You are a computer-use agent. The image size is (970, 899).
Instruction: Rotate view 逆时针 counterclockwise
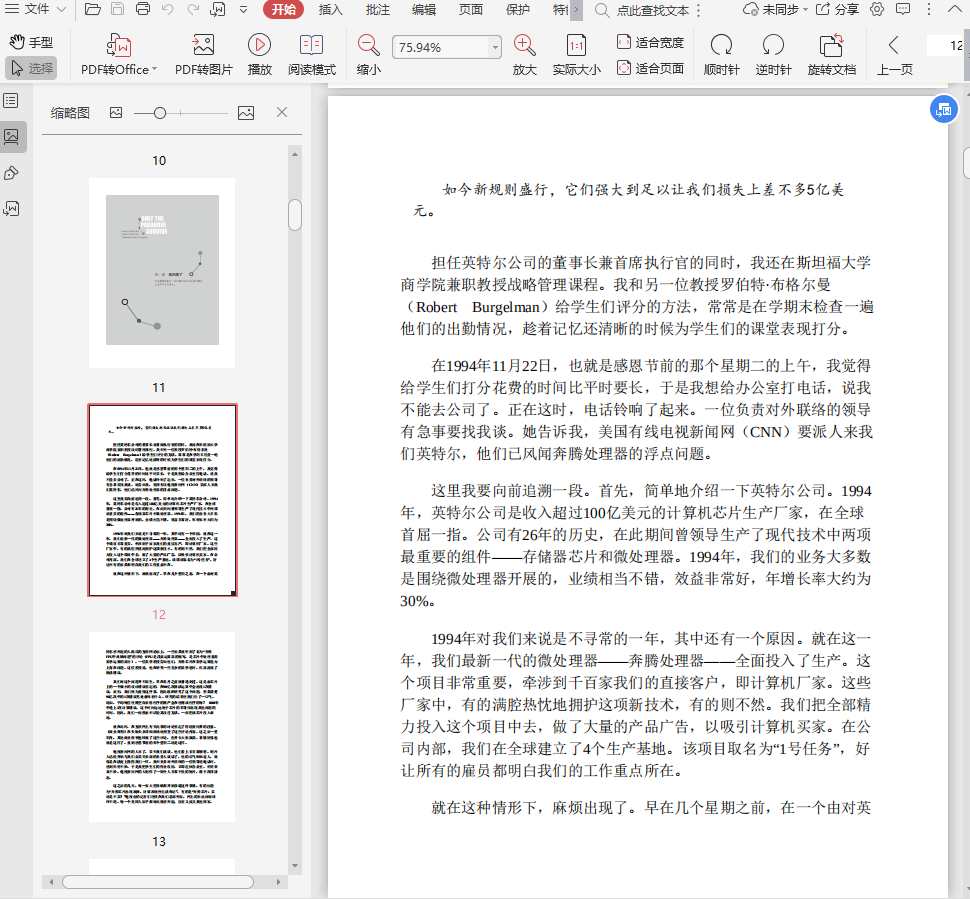pos(773,54)
